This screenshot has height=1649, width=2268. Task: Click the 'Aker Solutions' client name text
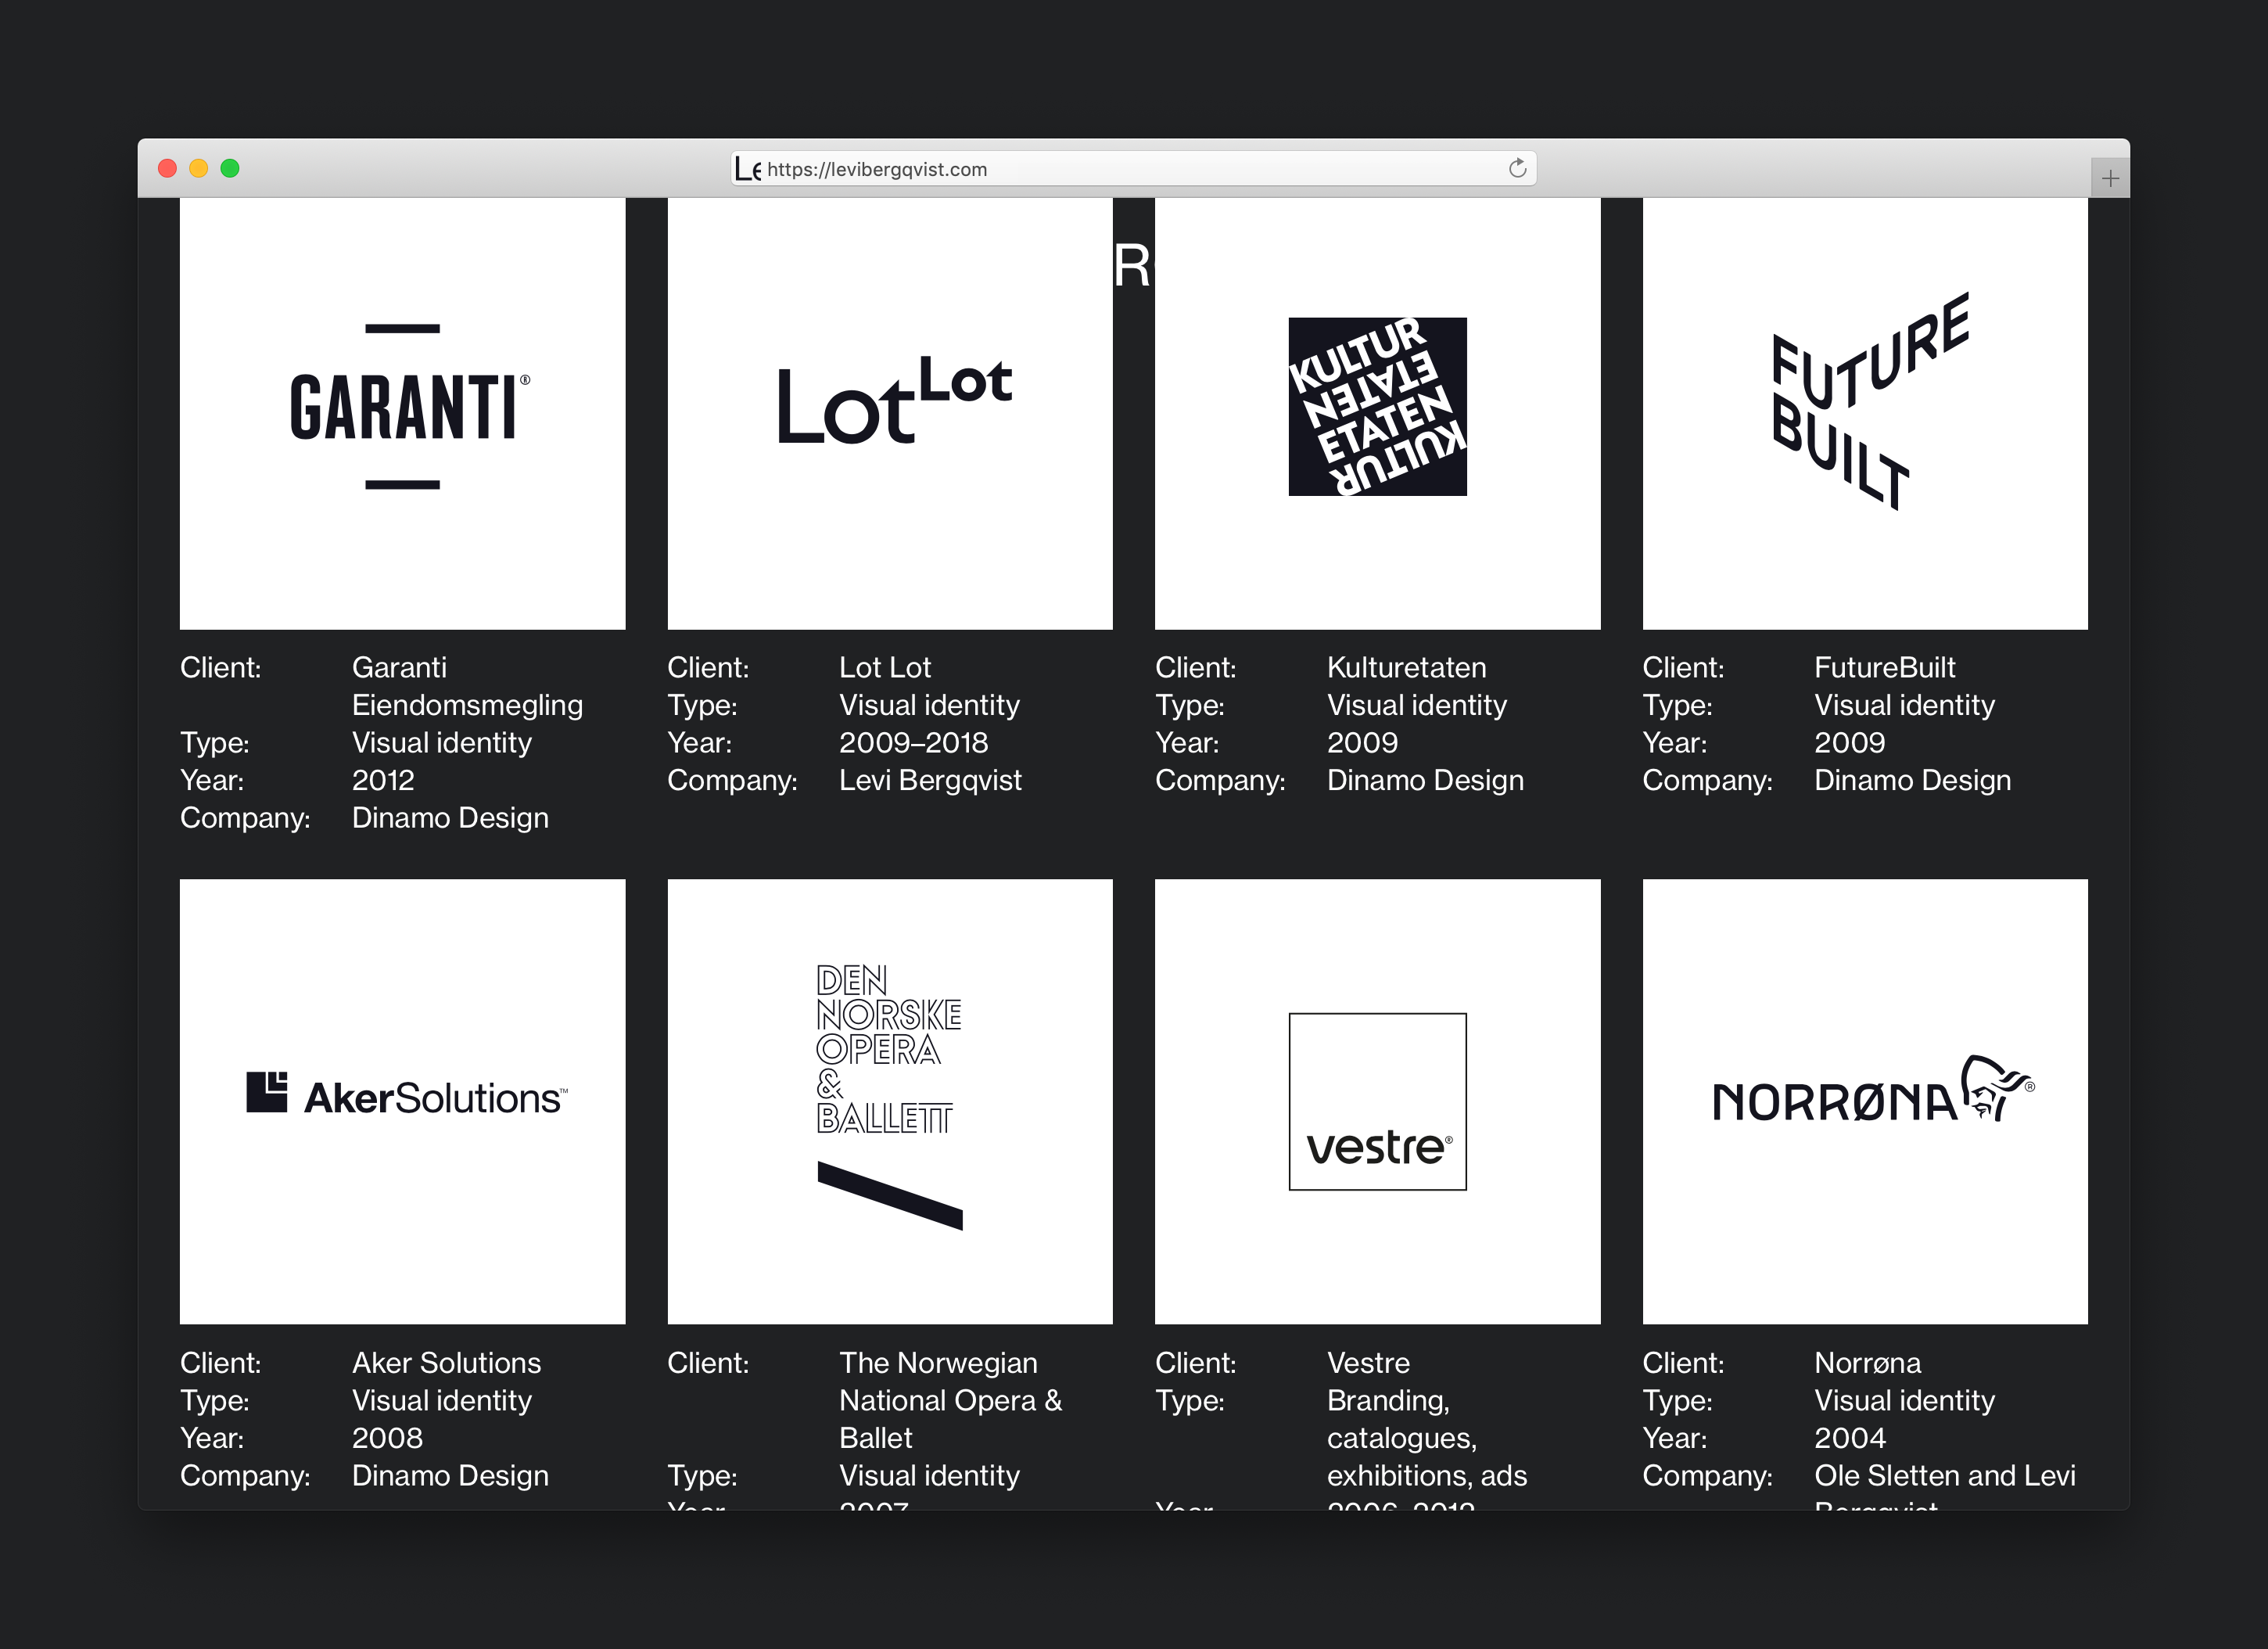446,1362
